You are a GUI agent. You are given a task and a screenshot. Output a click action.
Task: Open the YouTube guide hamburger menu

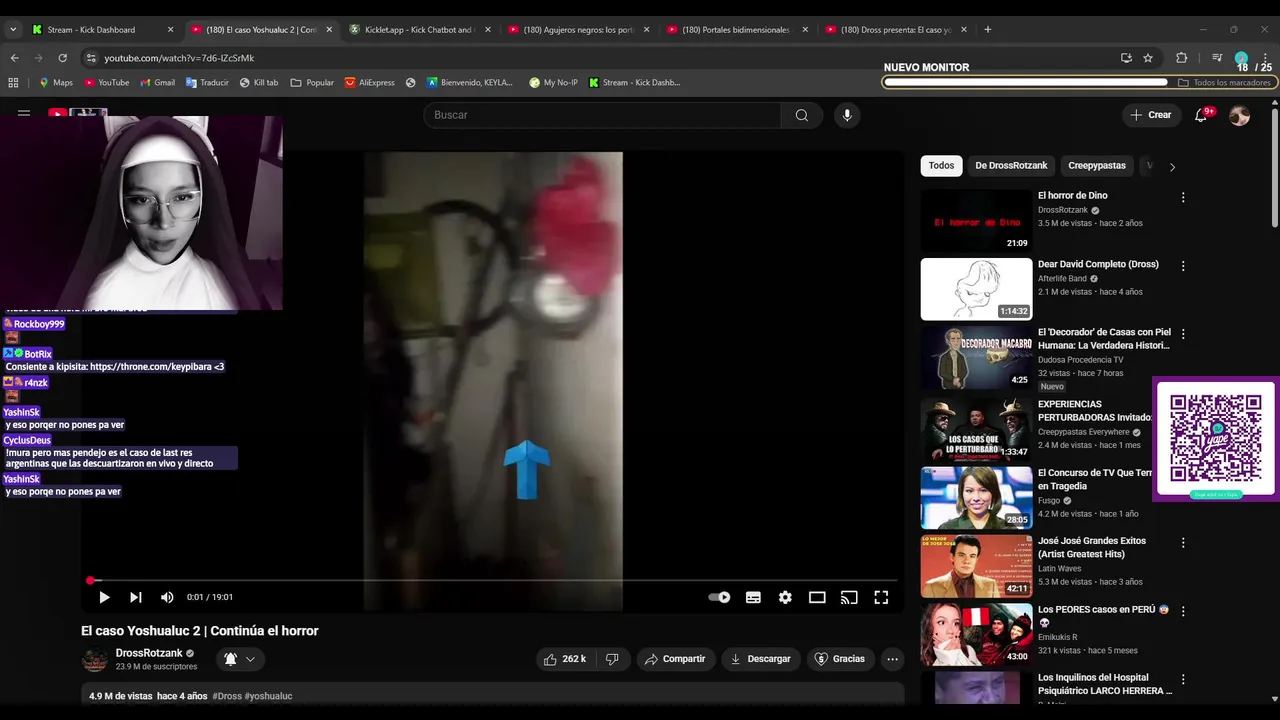(x=24, y=114)
